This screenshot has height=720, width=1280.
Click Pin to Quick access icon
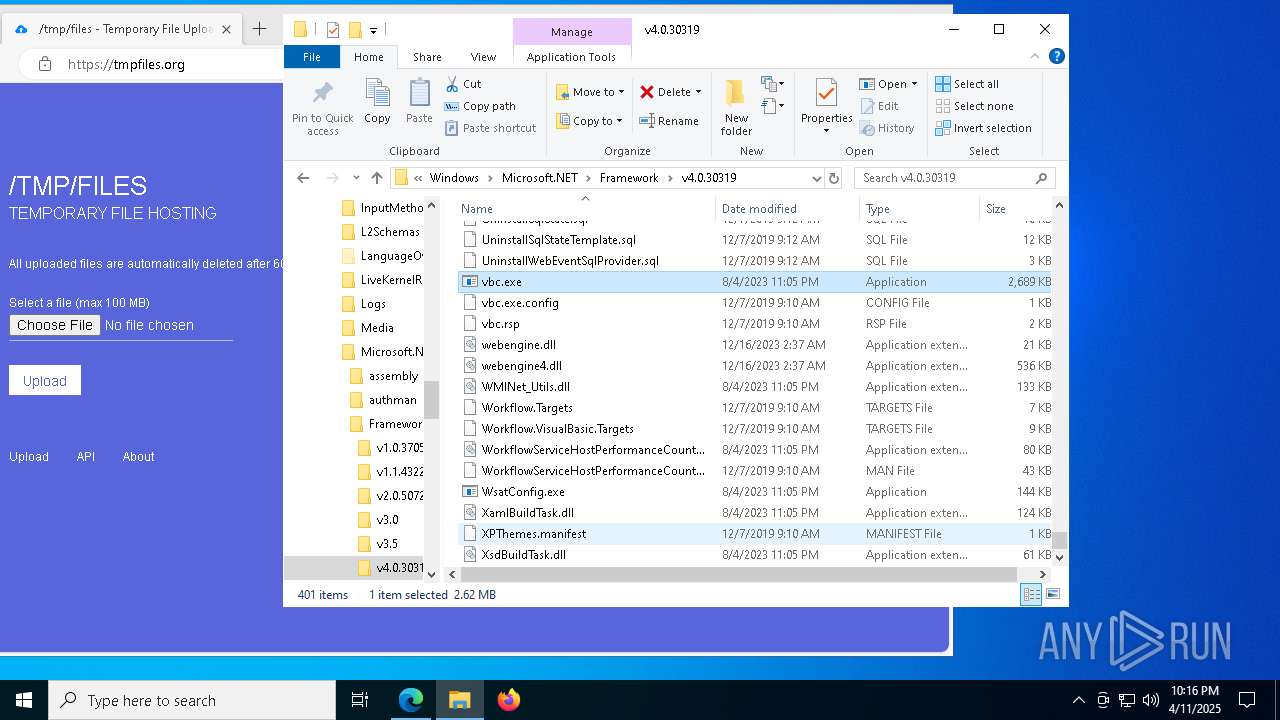pyautogui.click(x=322, y=94)
